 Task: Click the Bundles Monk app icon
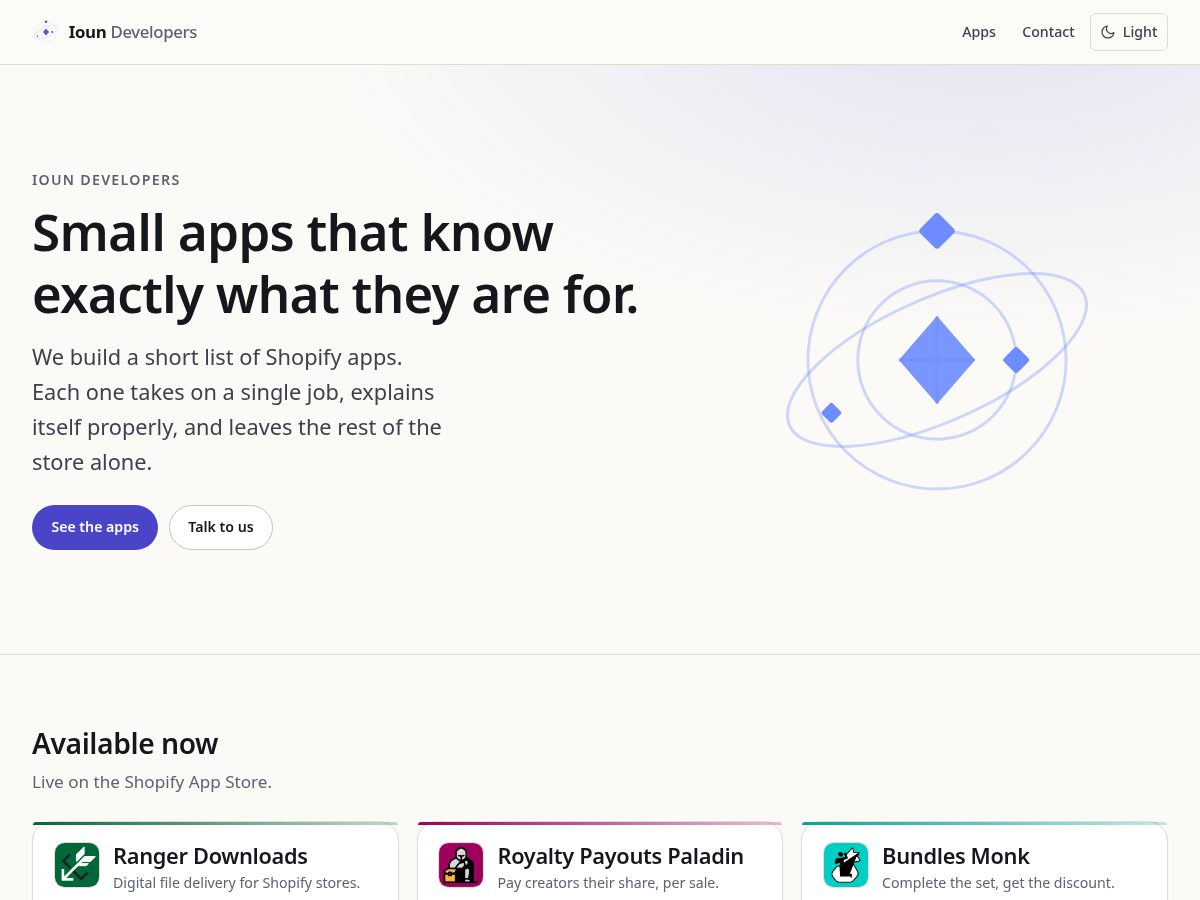(x=846, y=865)
